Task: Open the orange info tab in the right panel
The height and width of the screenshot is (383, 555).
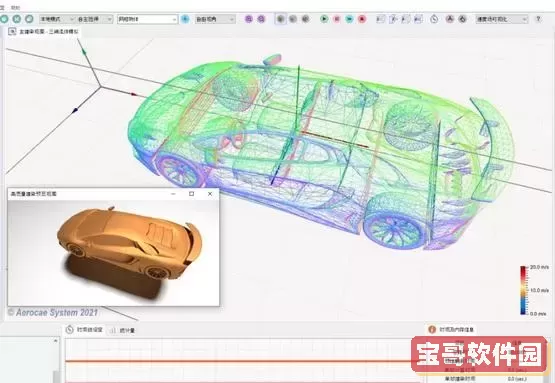Action: tap(451, 329)
